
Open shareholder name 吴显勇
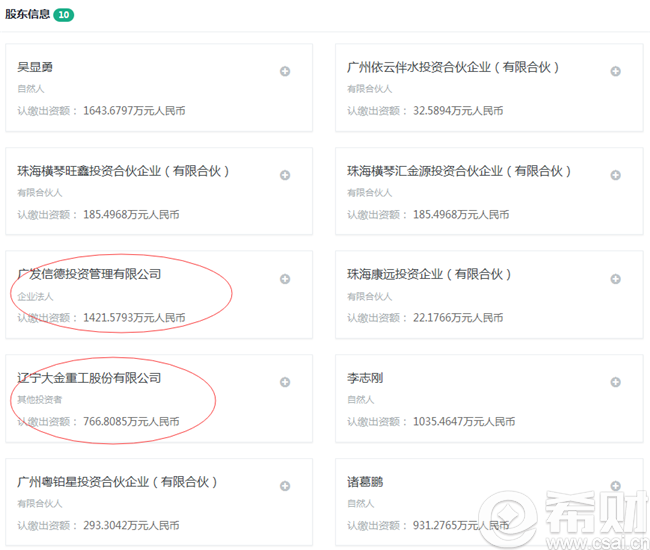[35, 67]
